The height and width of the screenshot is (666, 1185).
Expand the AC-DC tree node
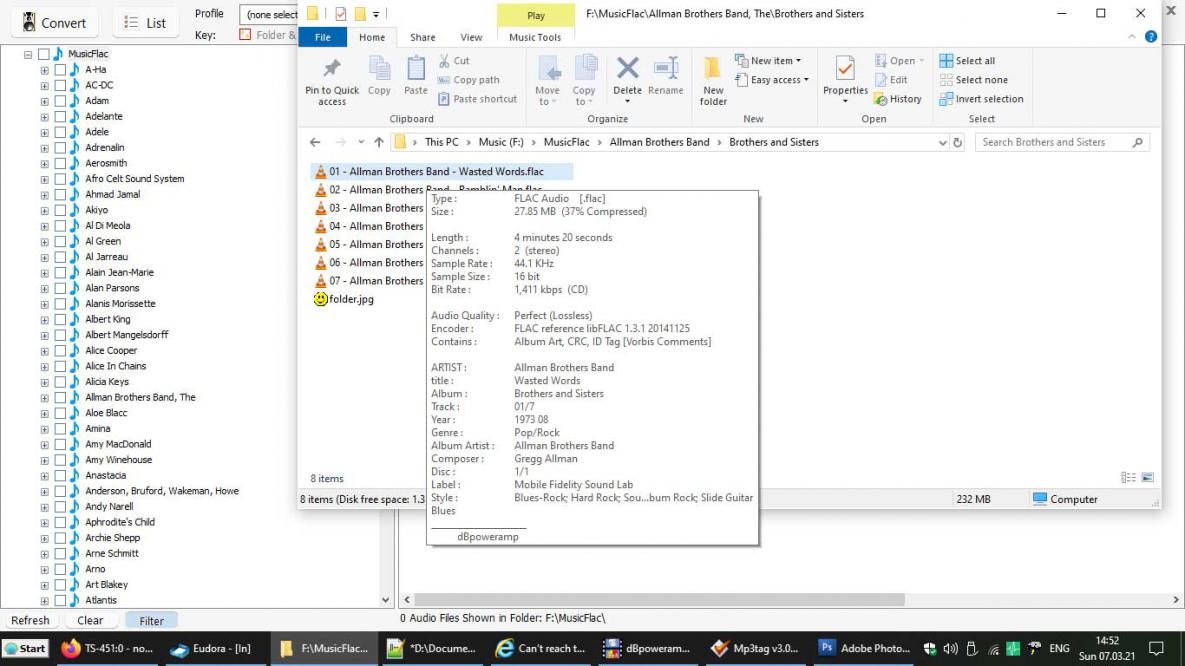coord(44,86)
